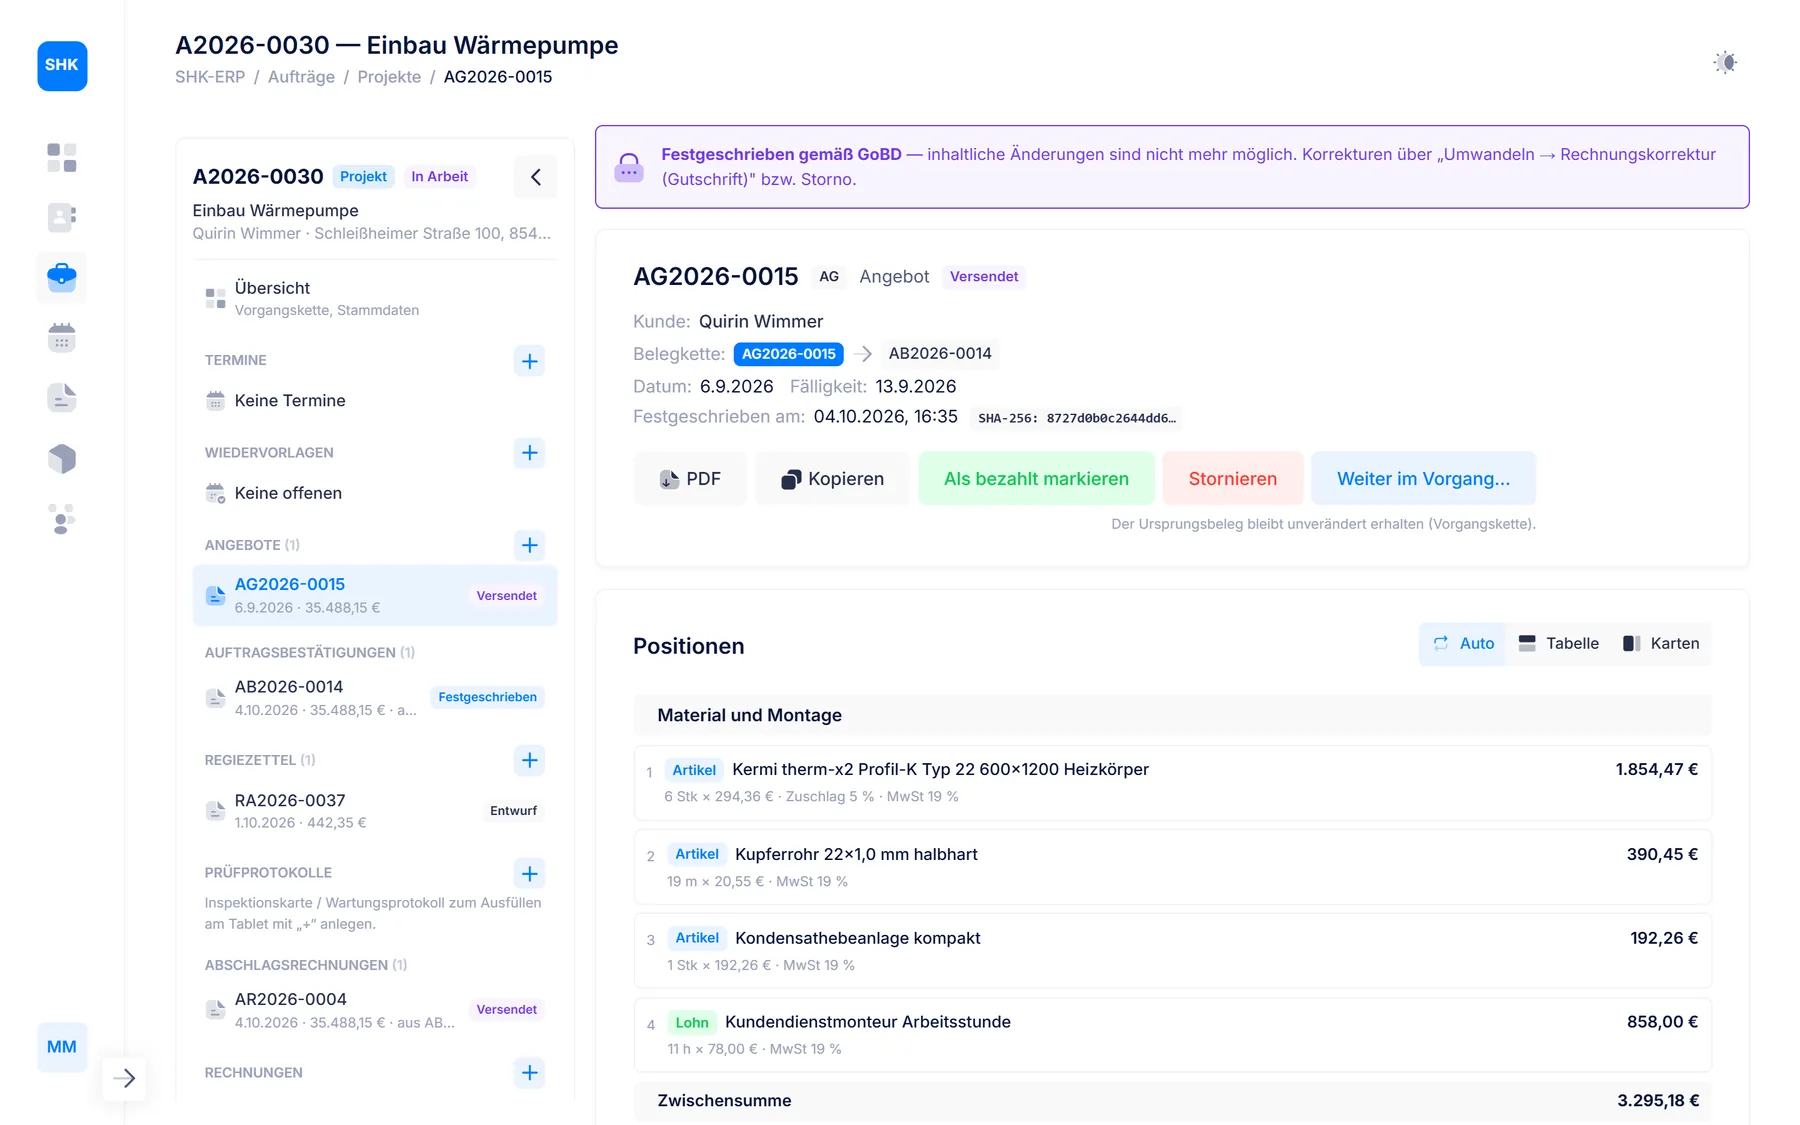
Task: Click the AG2026-0015 chip in Belegkette
Action: 789,354
